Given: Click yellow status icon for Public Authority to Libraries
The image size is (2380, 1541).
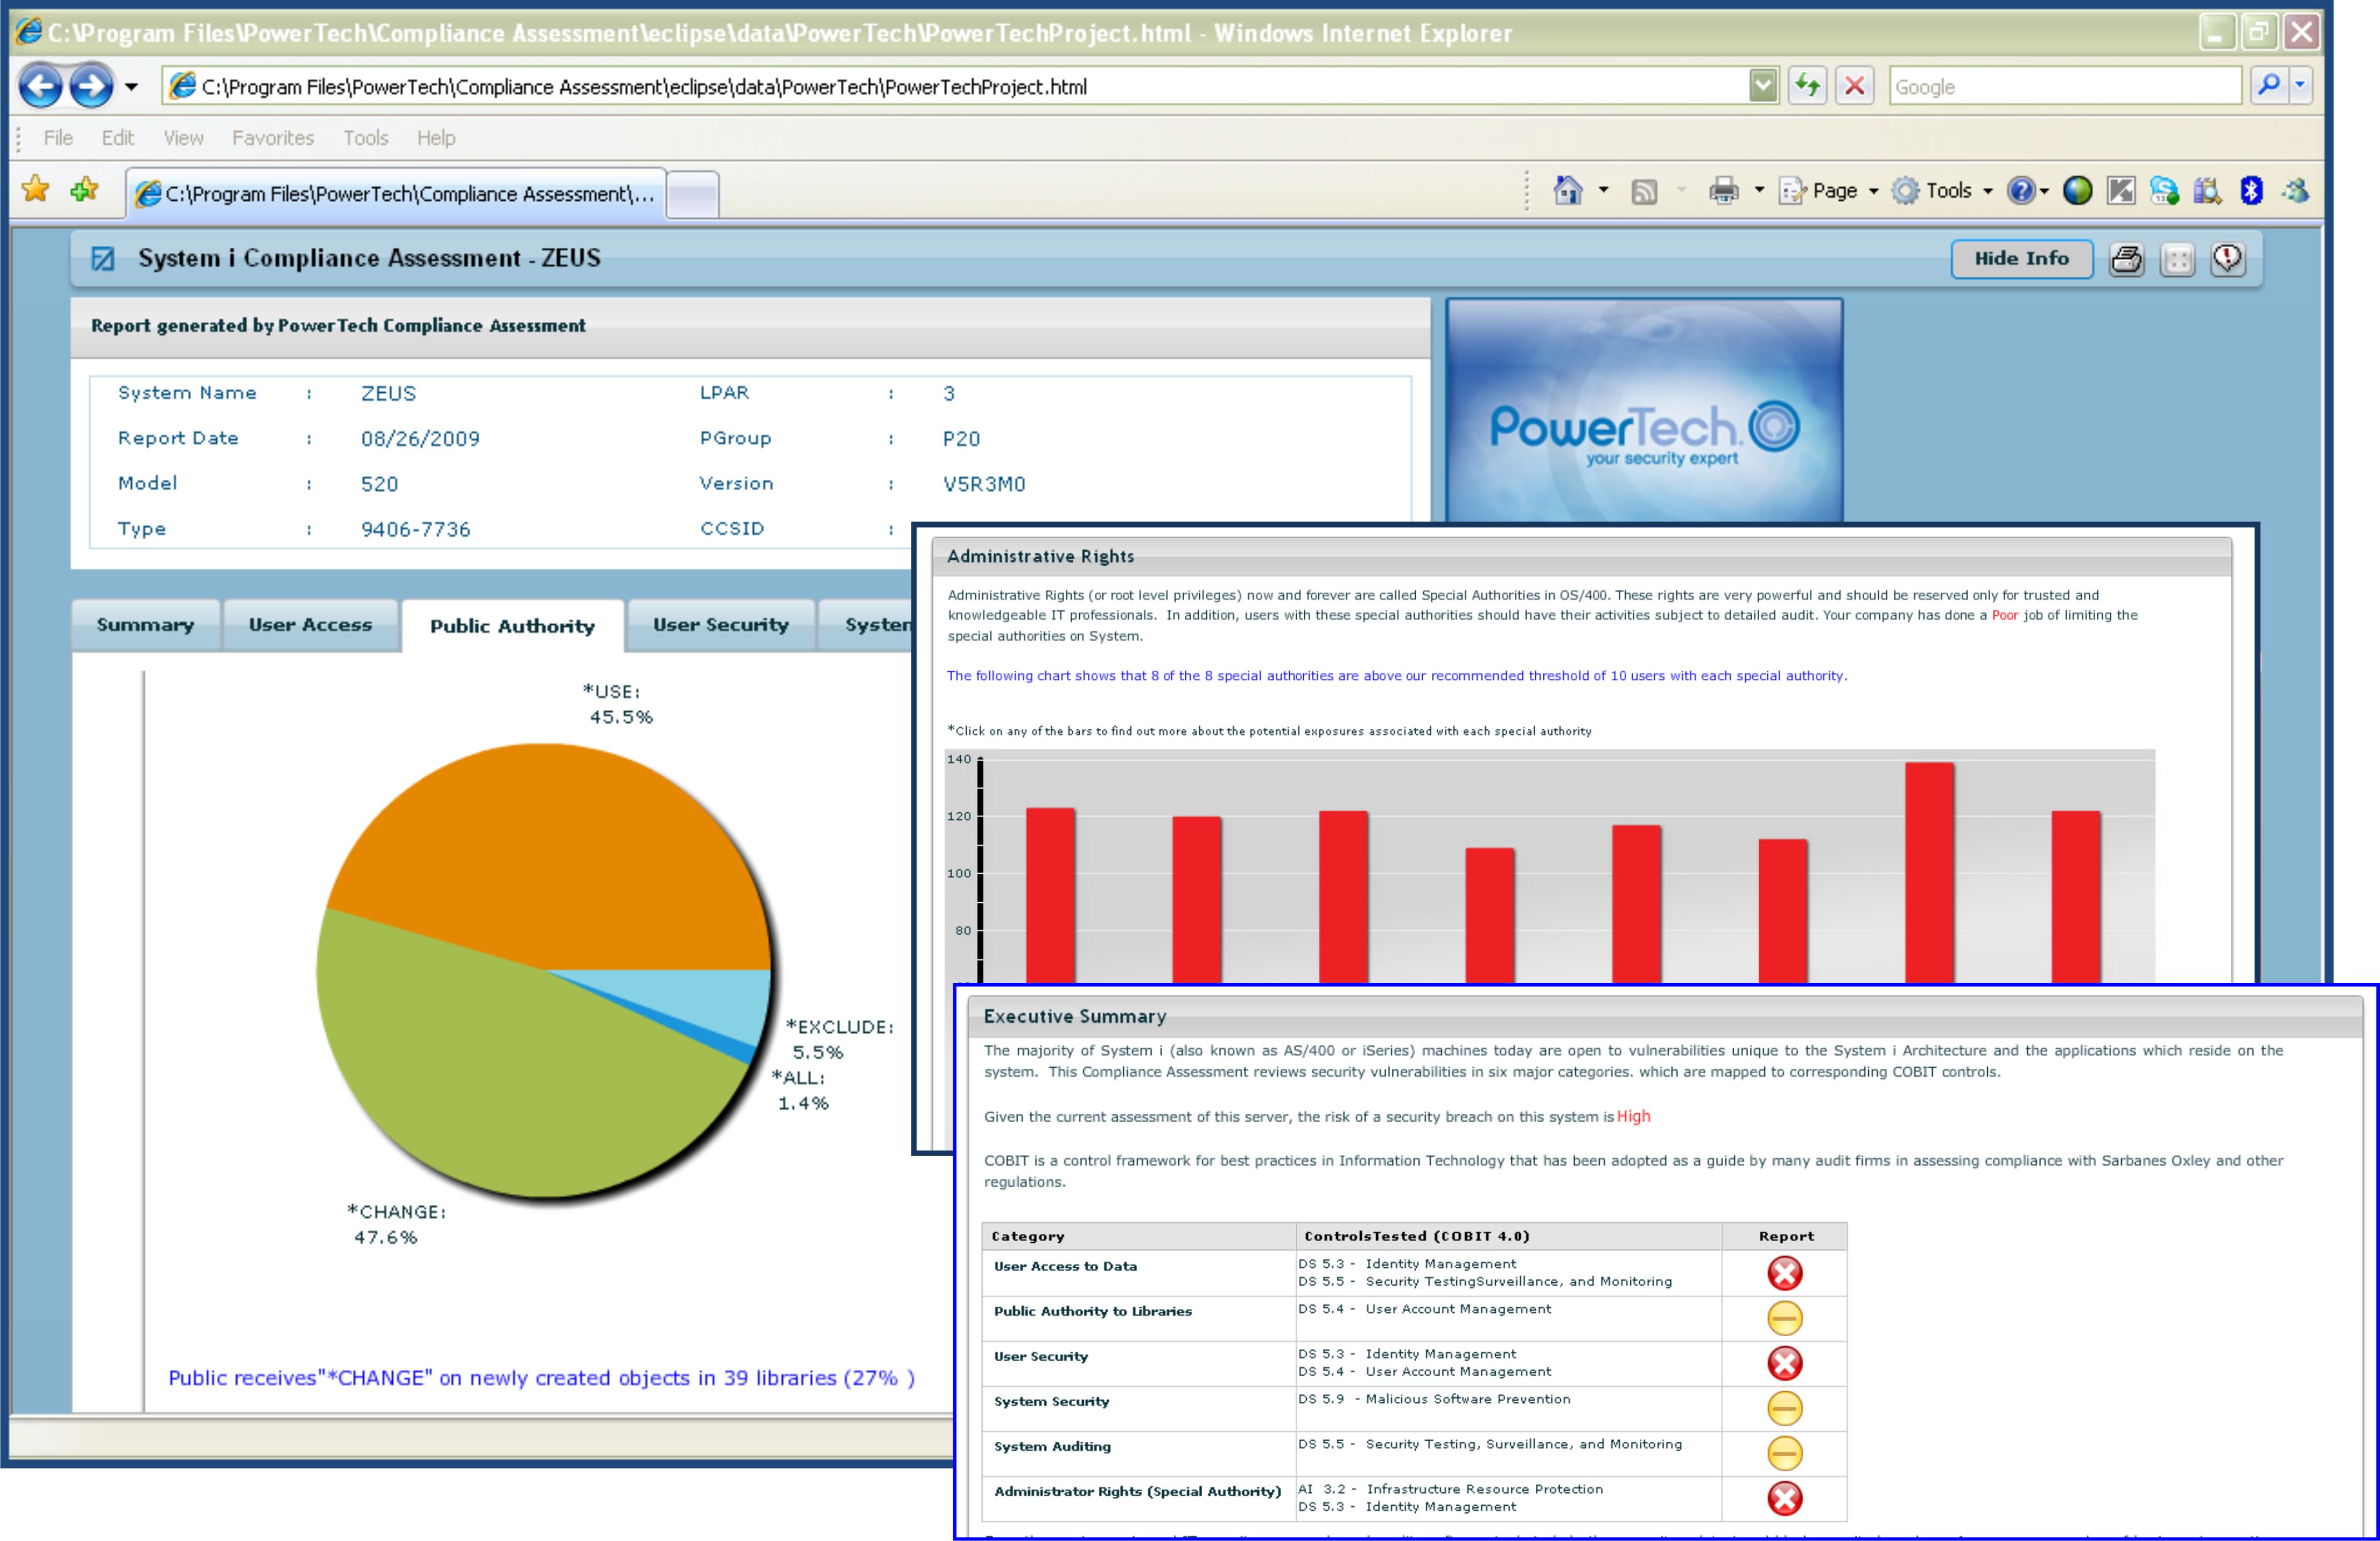Looking at the screenshot, I should (1785, 1318).
